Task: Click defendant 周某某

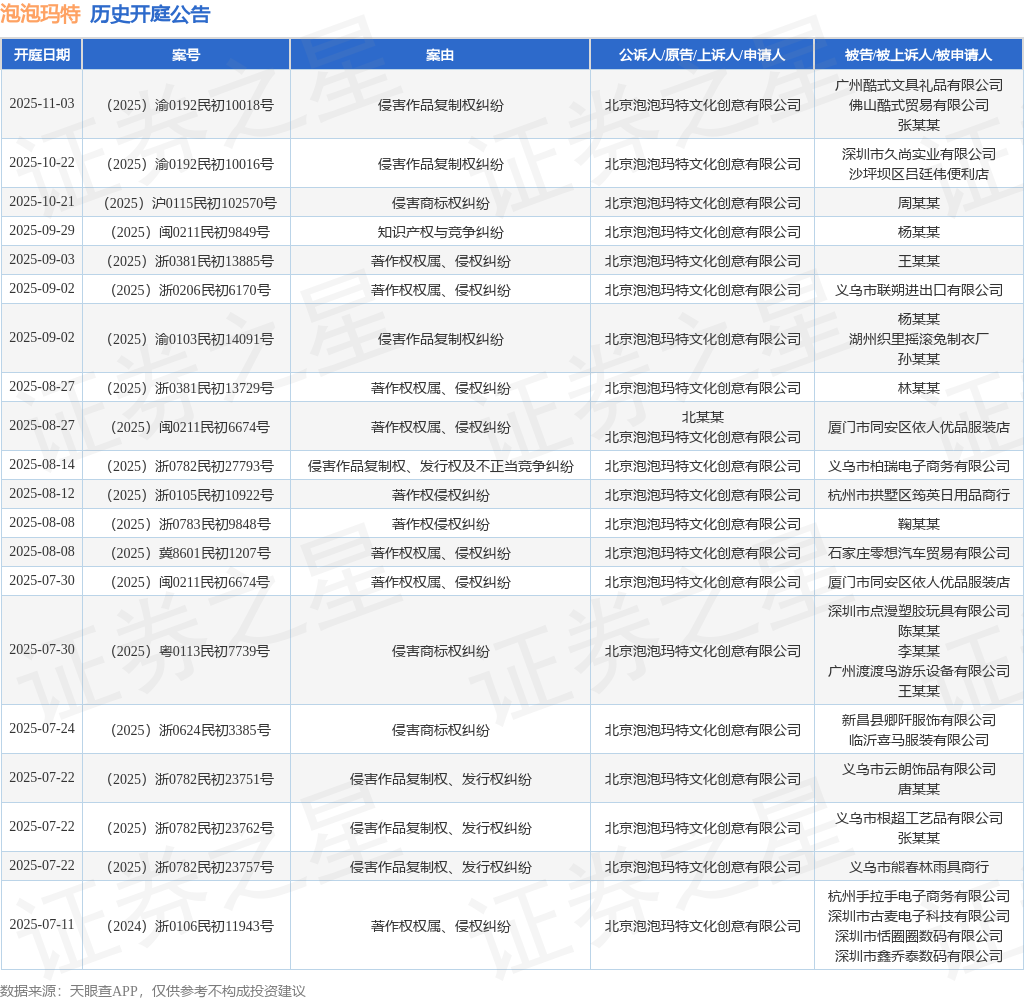Action: pyautogui.click(x=918, y=203)
